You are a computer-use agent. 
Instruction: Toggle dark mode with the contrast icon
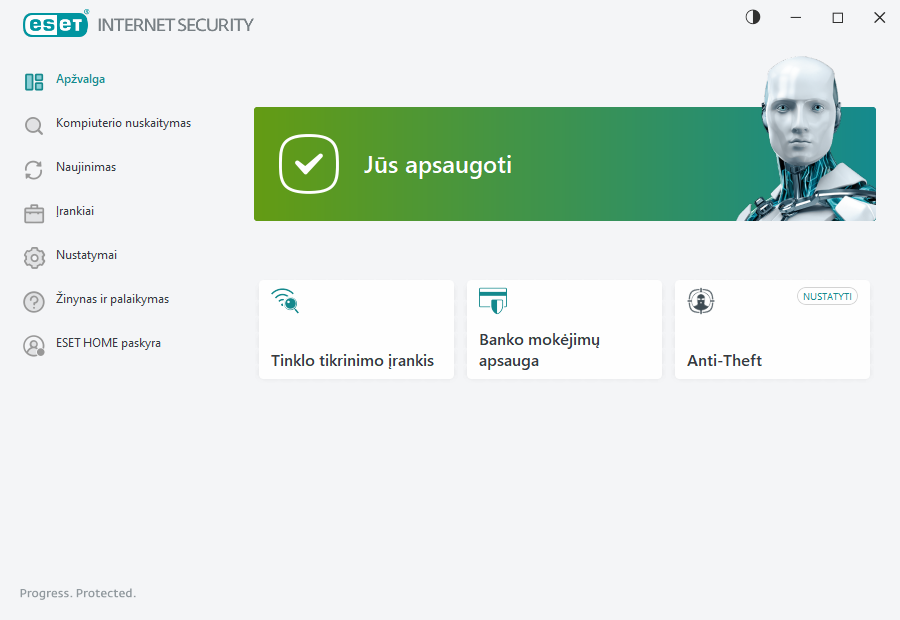(x=752, y=17)
